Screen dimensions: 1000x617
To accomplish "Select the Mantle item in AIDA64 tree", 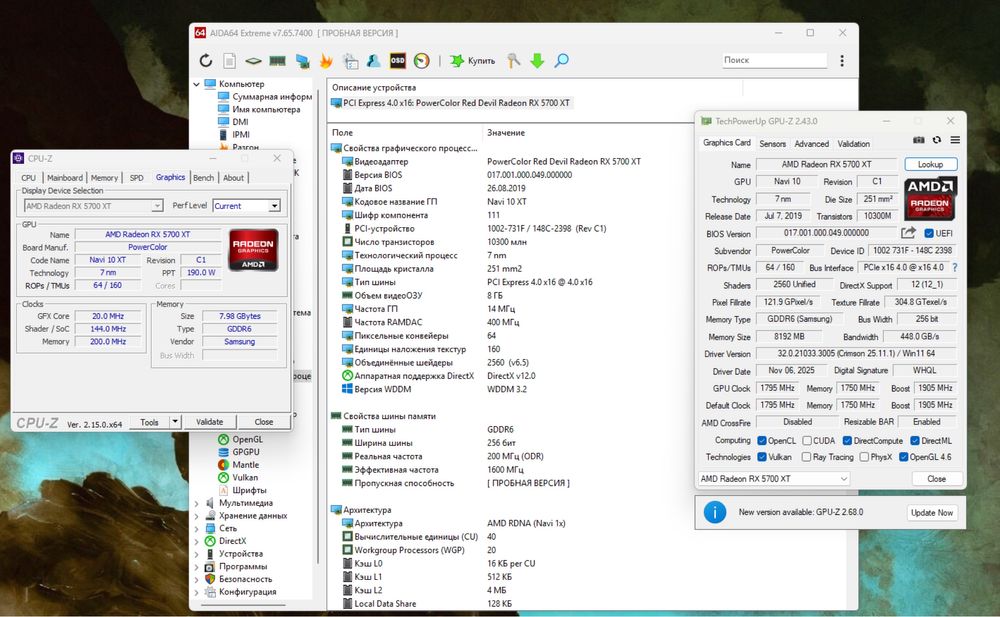I will (246, 465).
